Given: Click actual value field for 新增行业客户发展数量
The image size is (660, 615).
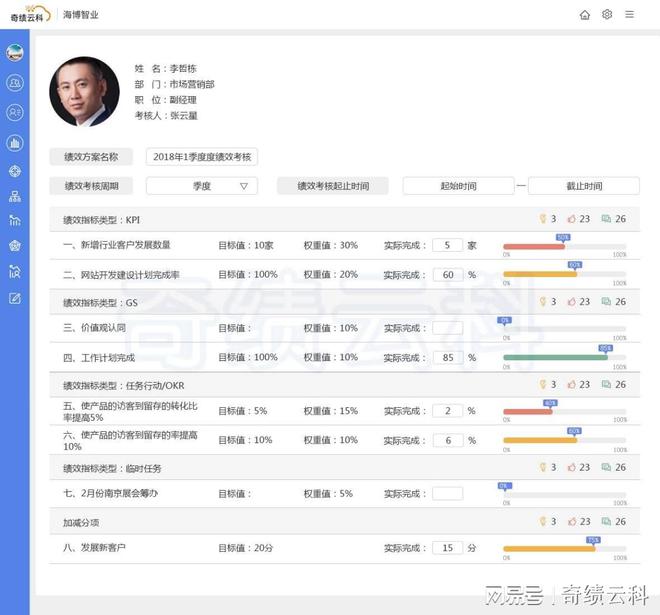Looking at the screenshot, I should pyautogui.click(x=447, y=245).
